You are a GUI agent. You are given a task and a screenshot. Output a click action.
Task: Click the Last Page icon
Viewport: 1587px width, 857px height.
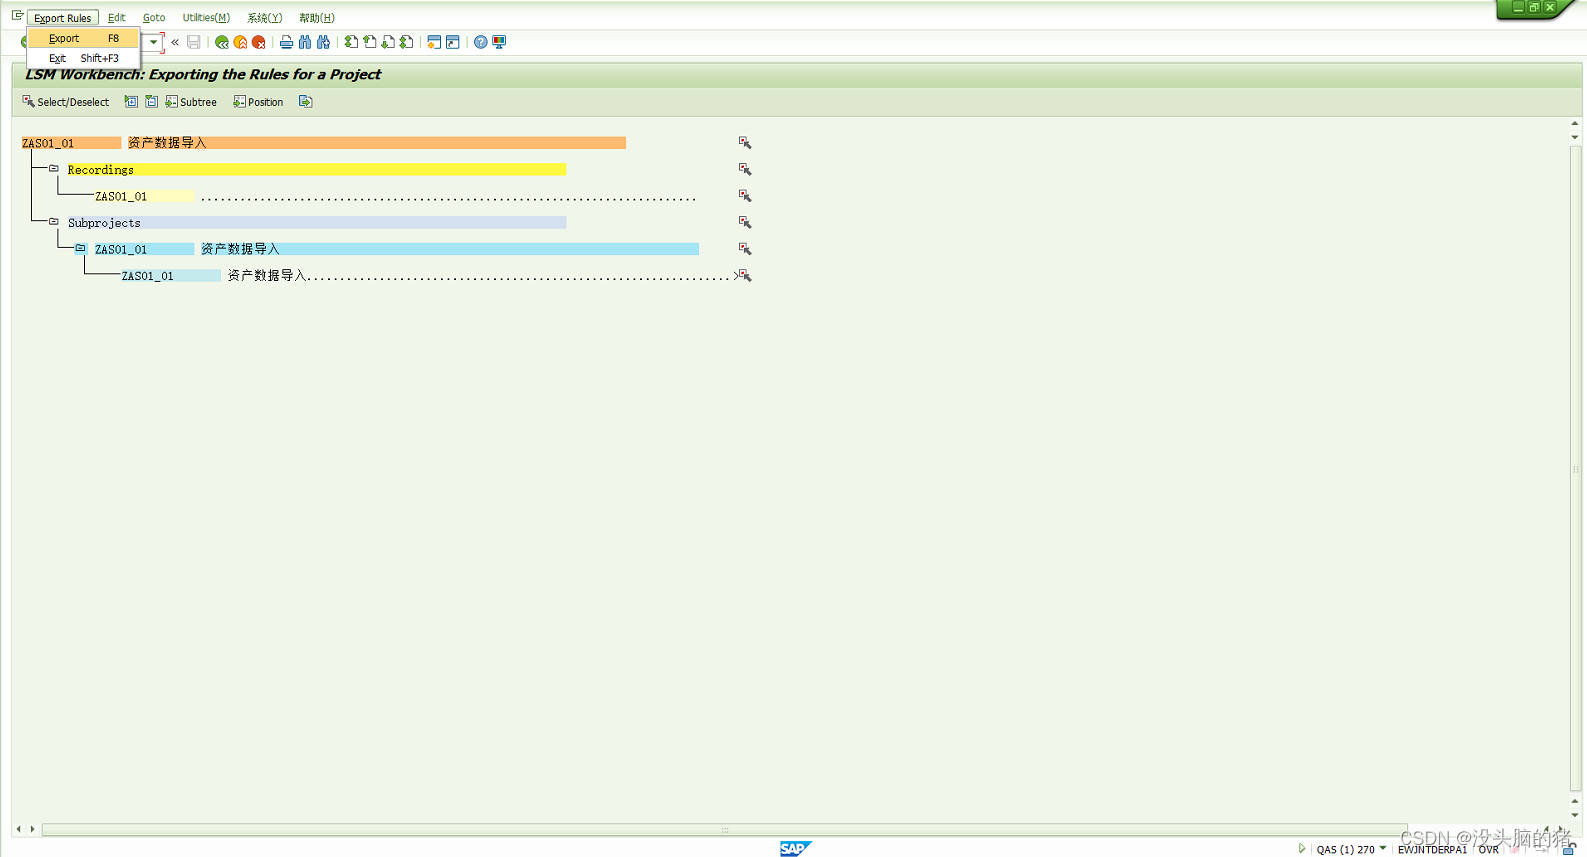coord(406,42)
